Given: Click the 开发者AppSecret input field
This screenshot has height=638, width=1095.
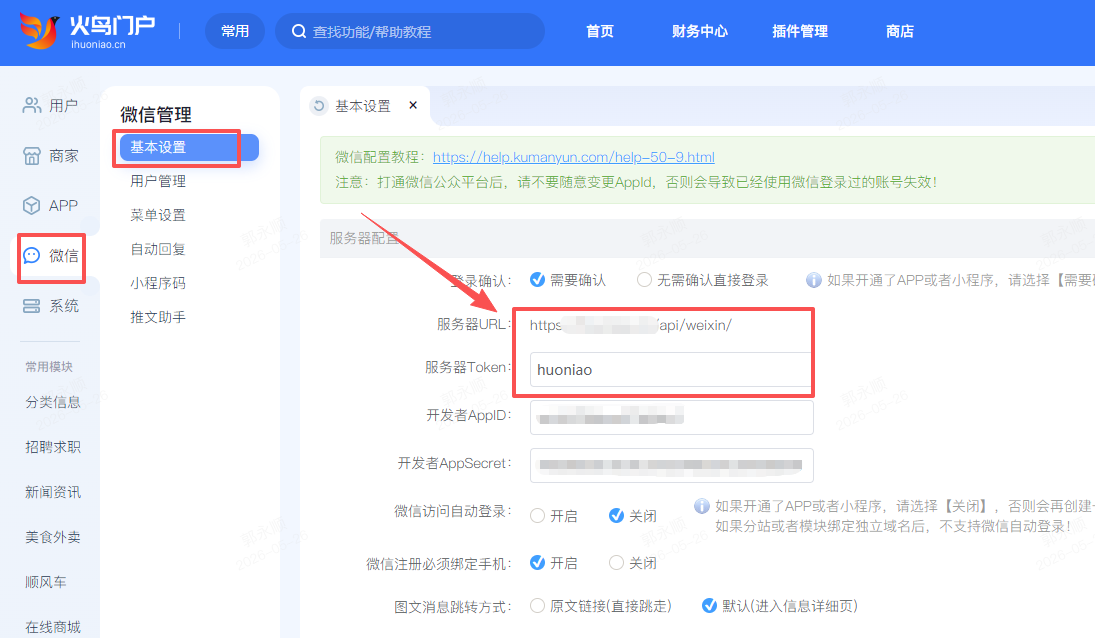Looking at the screenshot, I should click(x=672, y=465).
